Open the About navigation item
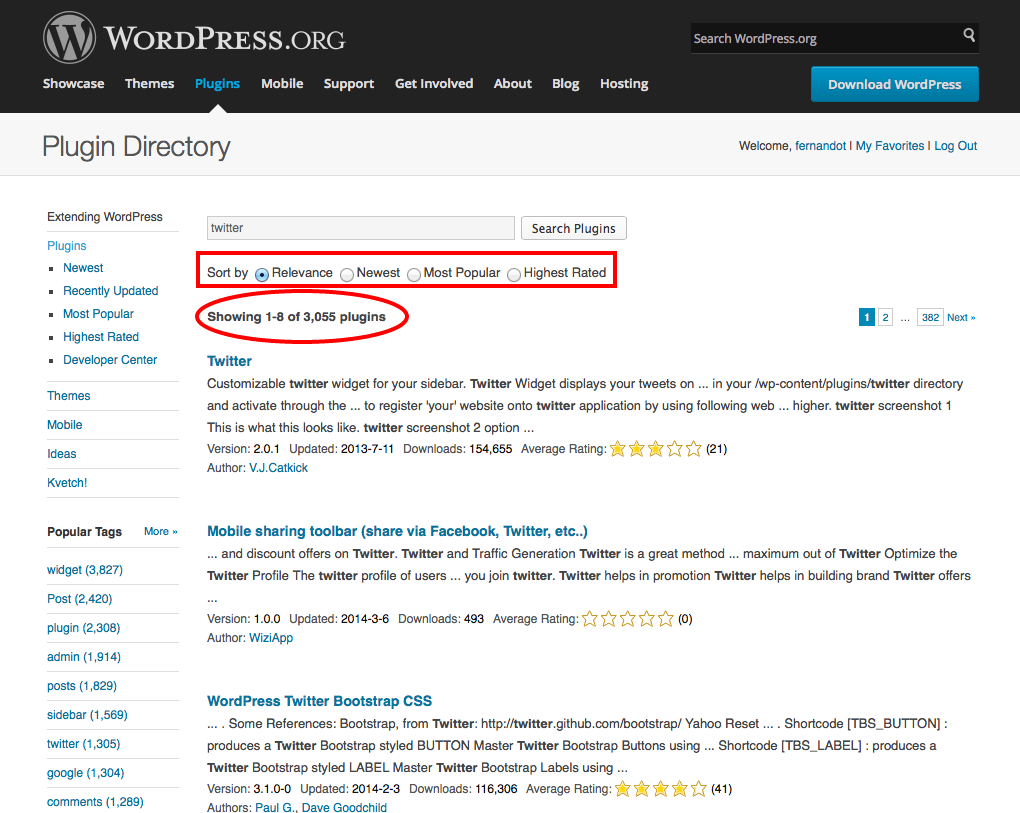 tap(513, 83)
